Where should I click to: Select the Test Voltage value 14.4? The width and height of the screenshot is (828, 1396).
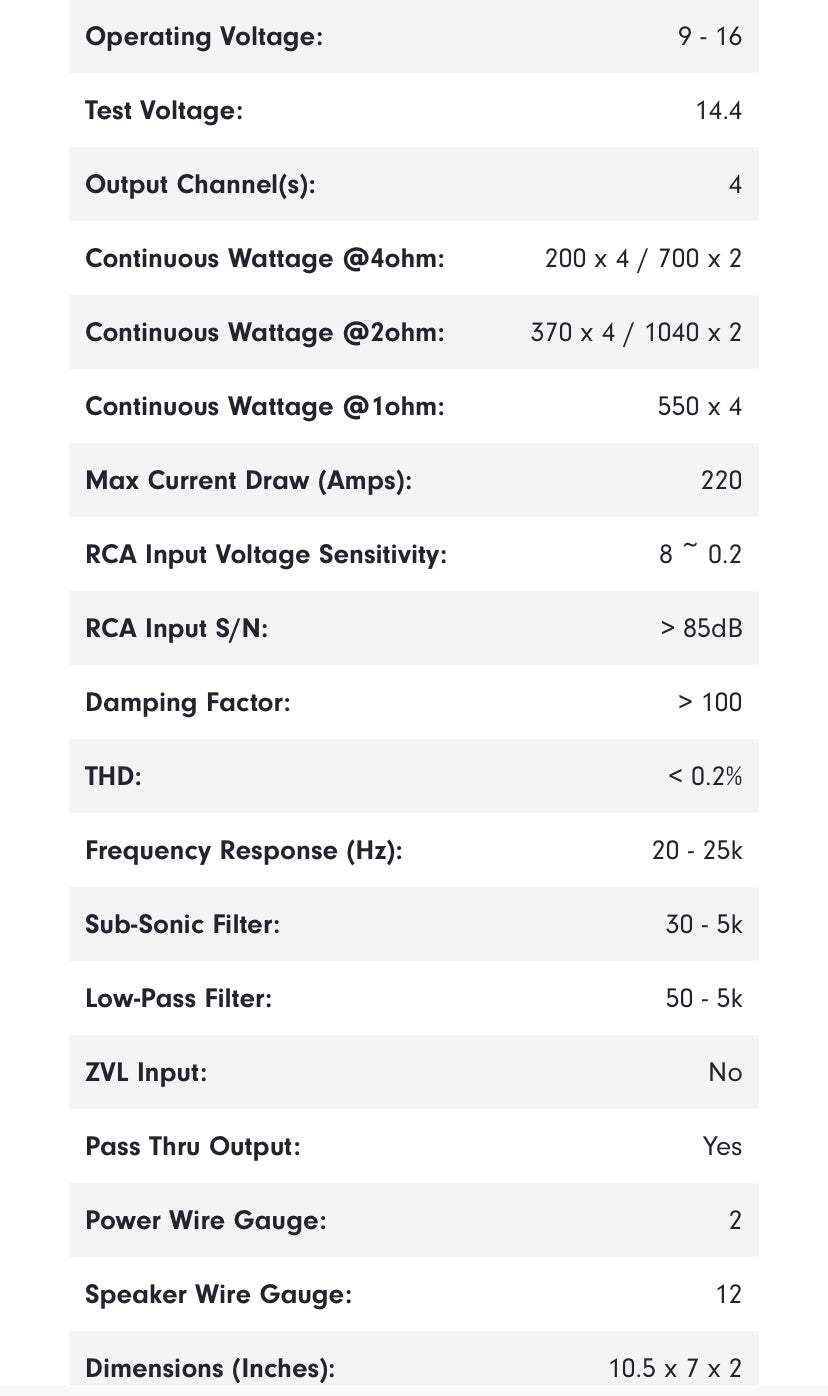coord(718,111)
